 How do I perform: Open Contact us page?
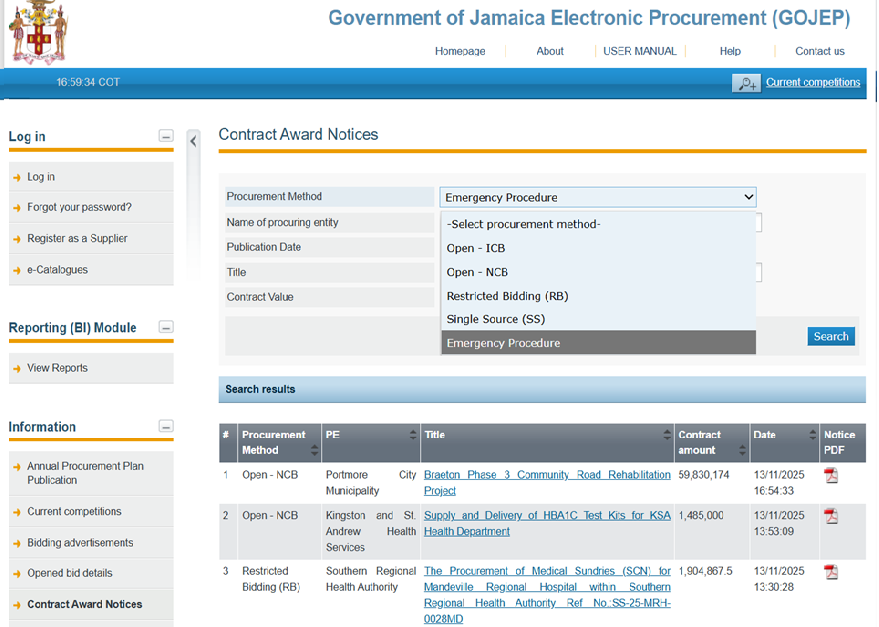(x=820, y=51)
